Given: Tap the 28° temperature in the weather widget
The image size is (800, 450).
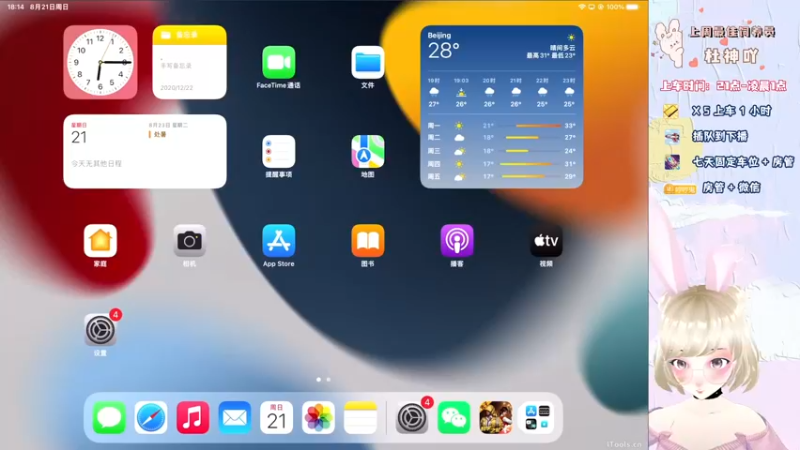Looking at the screenshot, I should pyautogui.click(x=443, y=51).
